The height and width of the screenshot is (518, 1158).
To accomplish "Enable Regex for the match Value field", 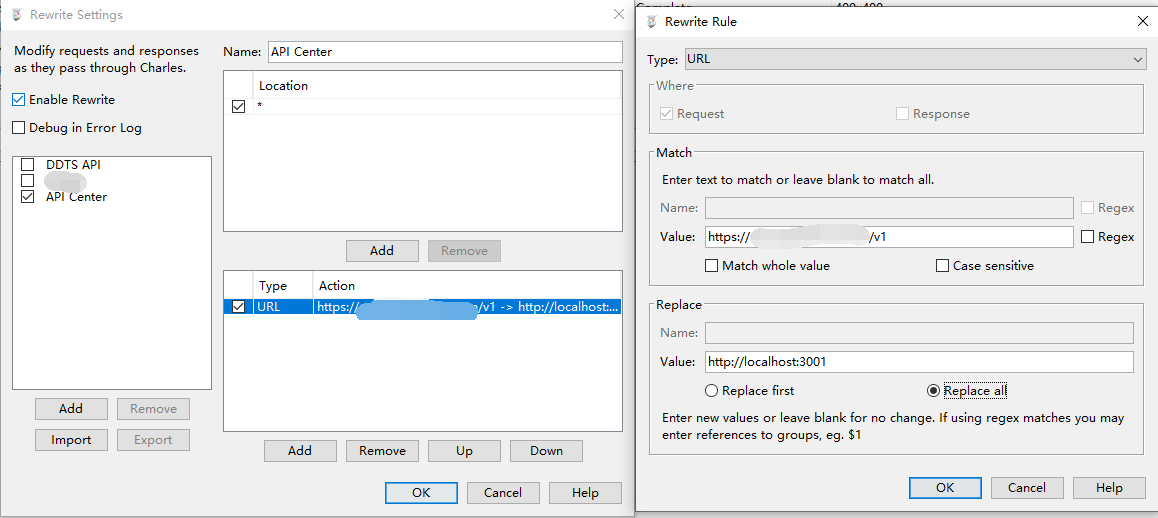I will (x=1087, y=237).
